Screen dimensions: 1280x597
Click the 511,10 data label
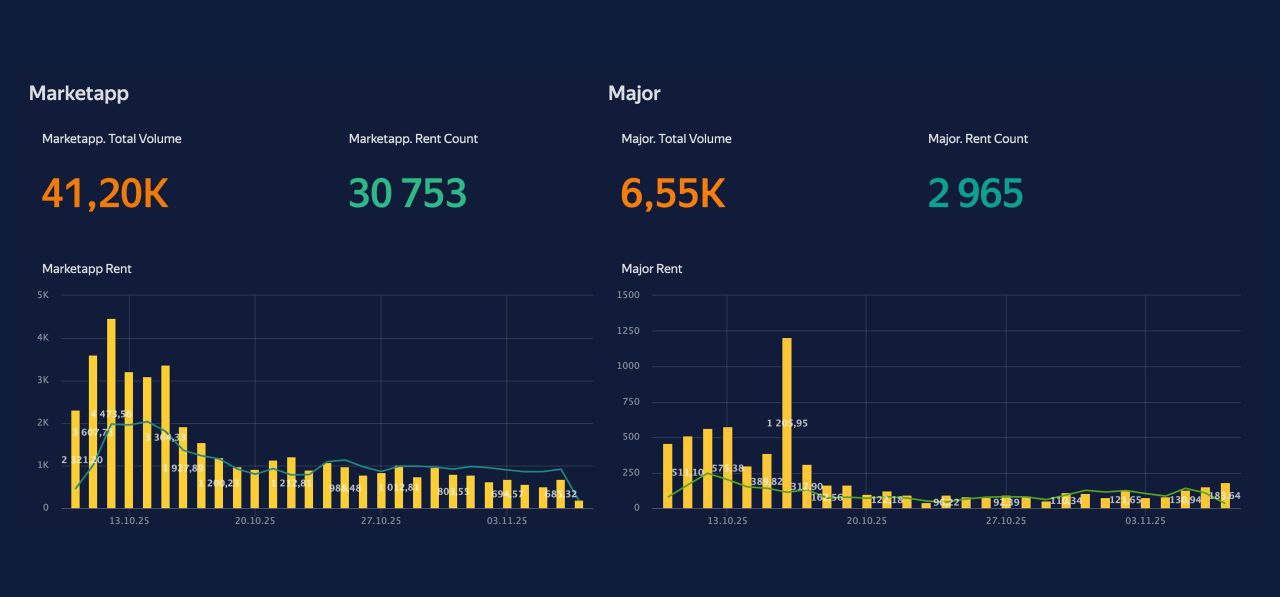pos(688,472)
